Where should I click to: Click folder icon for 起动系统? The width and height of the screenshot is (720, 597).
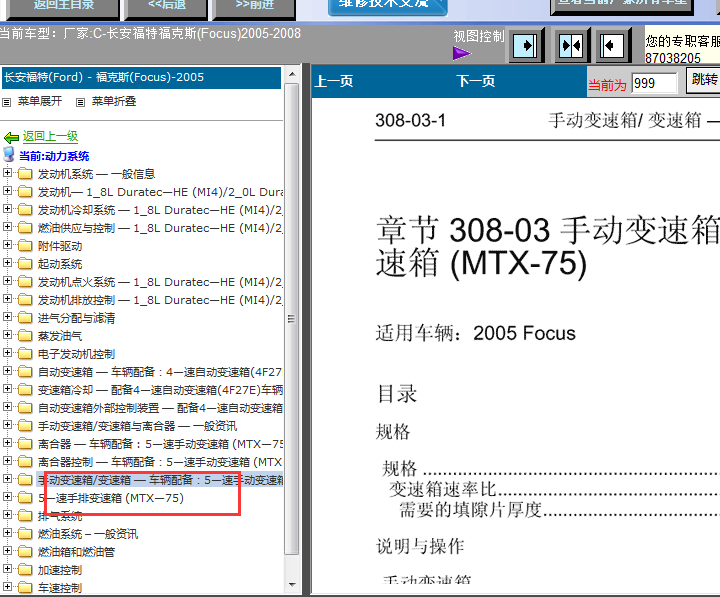tap(25, 264)
